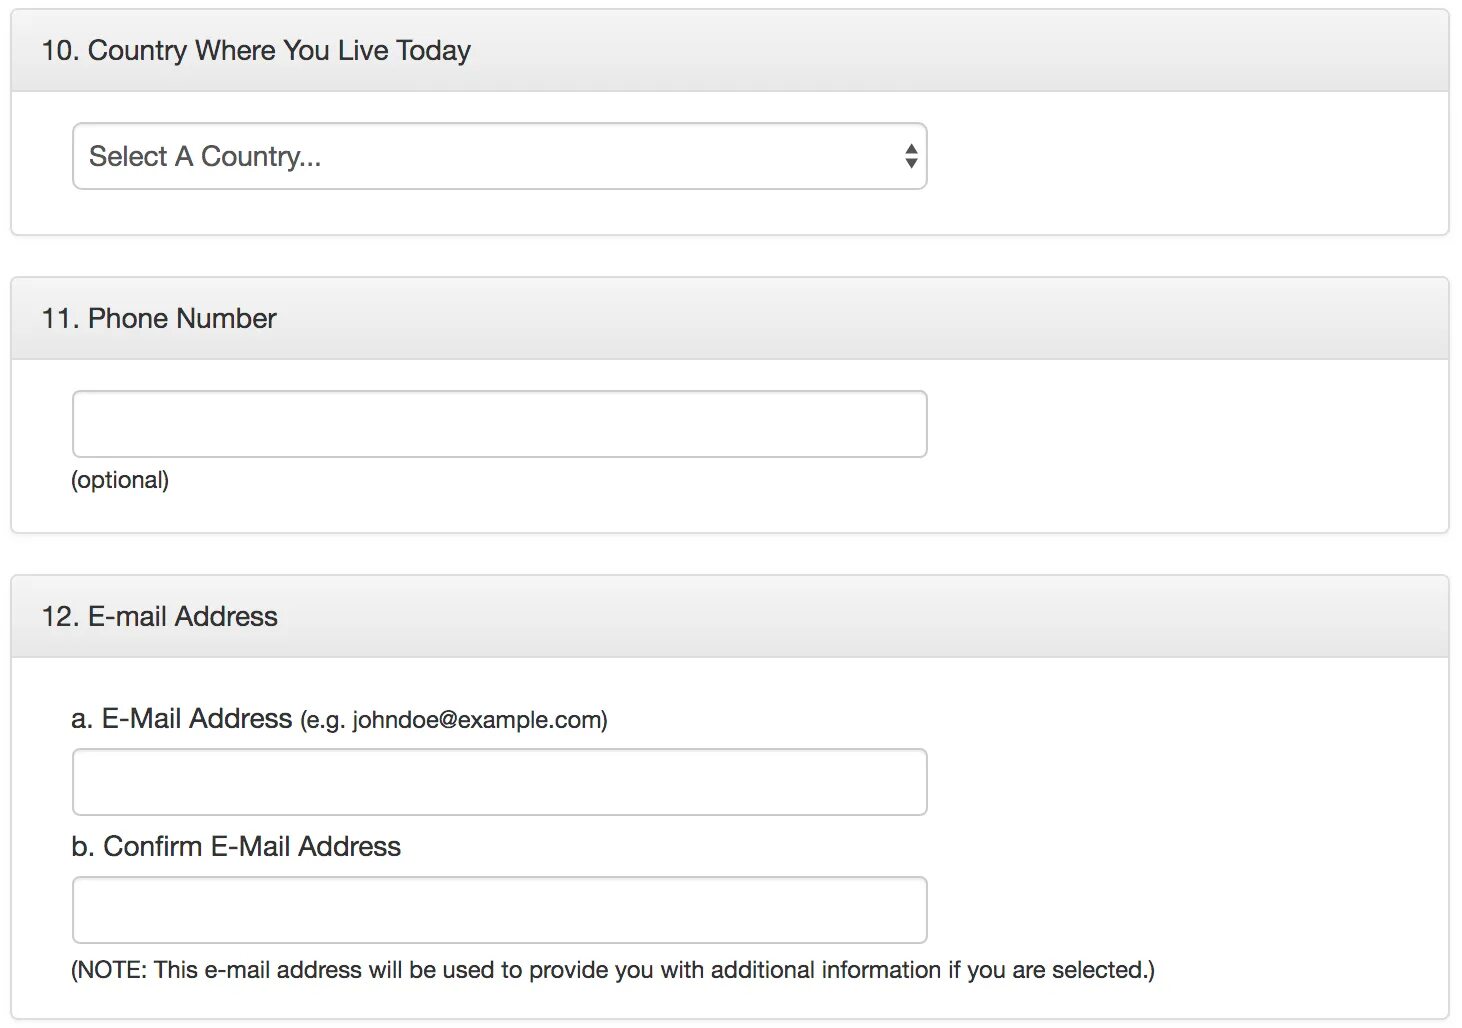Click the section number '12.'
Image resolution: width=1462 pixels, height=1028 pixels.
[59, 617]
